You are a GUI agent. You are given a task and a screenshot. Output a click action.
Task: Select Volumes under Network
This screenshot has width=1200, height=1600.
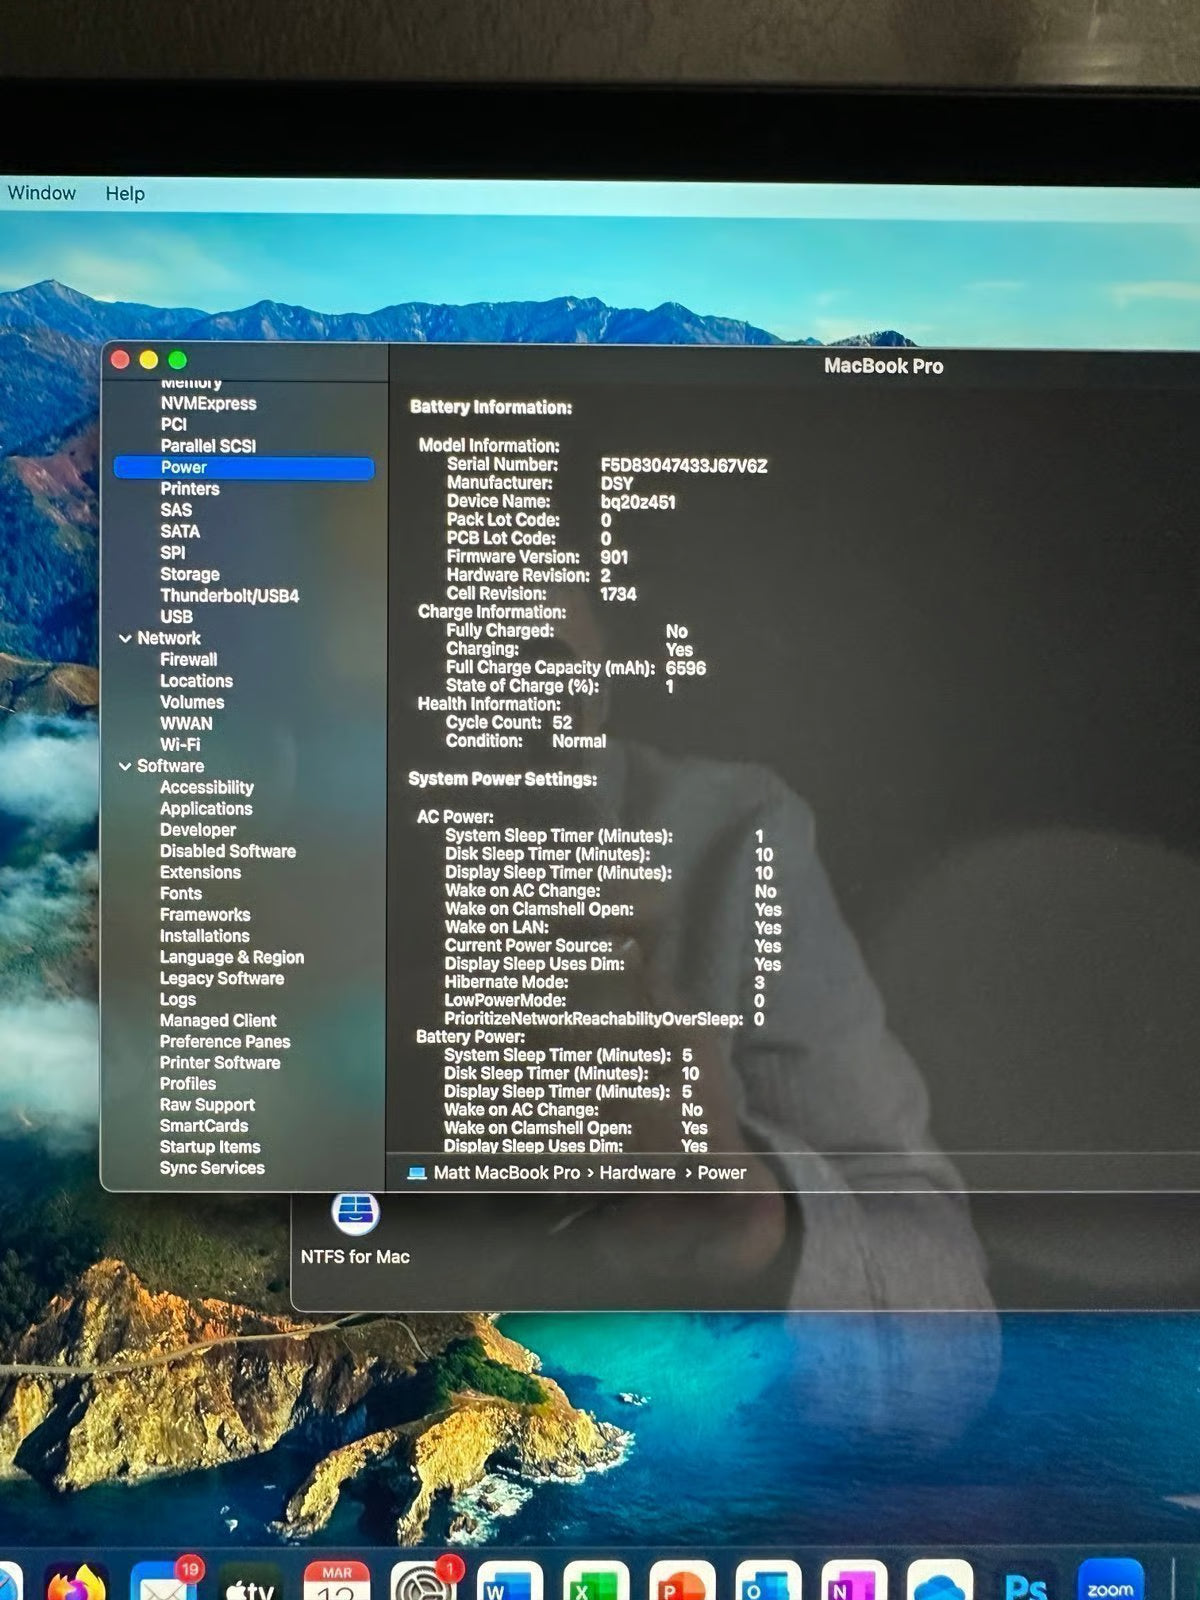192,702
